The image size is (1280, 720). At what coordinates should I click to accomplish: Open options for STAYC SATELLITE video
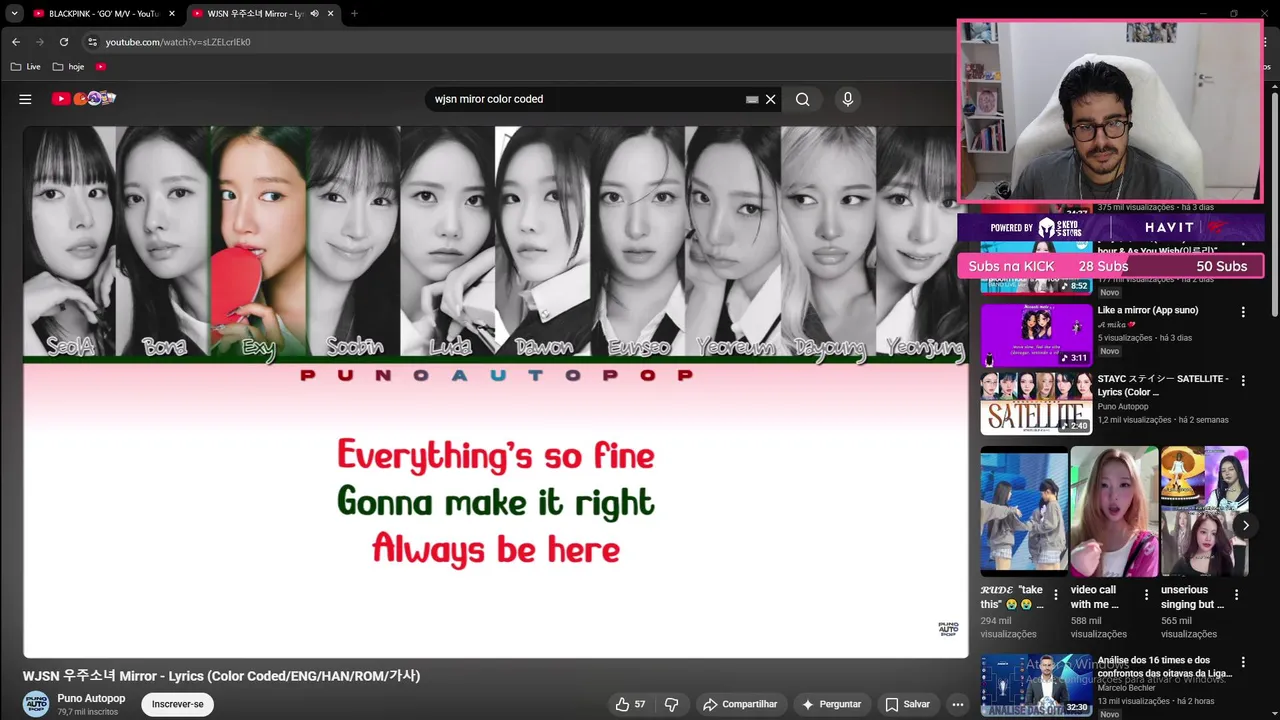[x=1243, y=381]
